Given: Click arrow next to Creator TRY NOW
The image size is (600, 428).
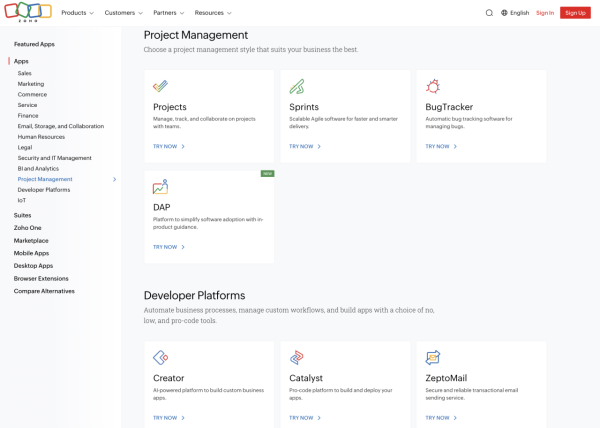Looking at the screenshot, I should point(183,418).
